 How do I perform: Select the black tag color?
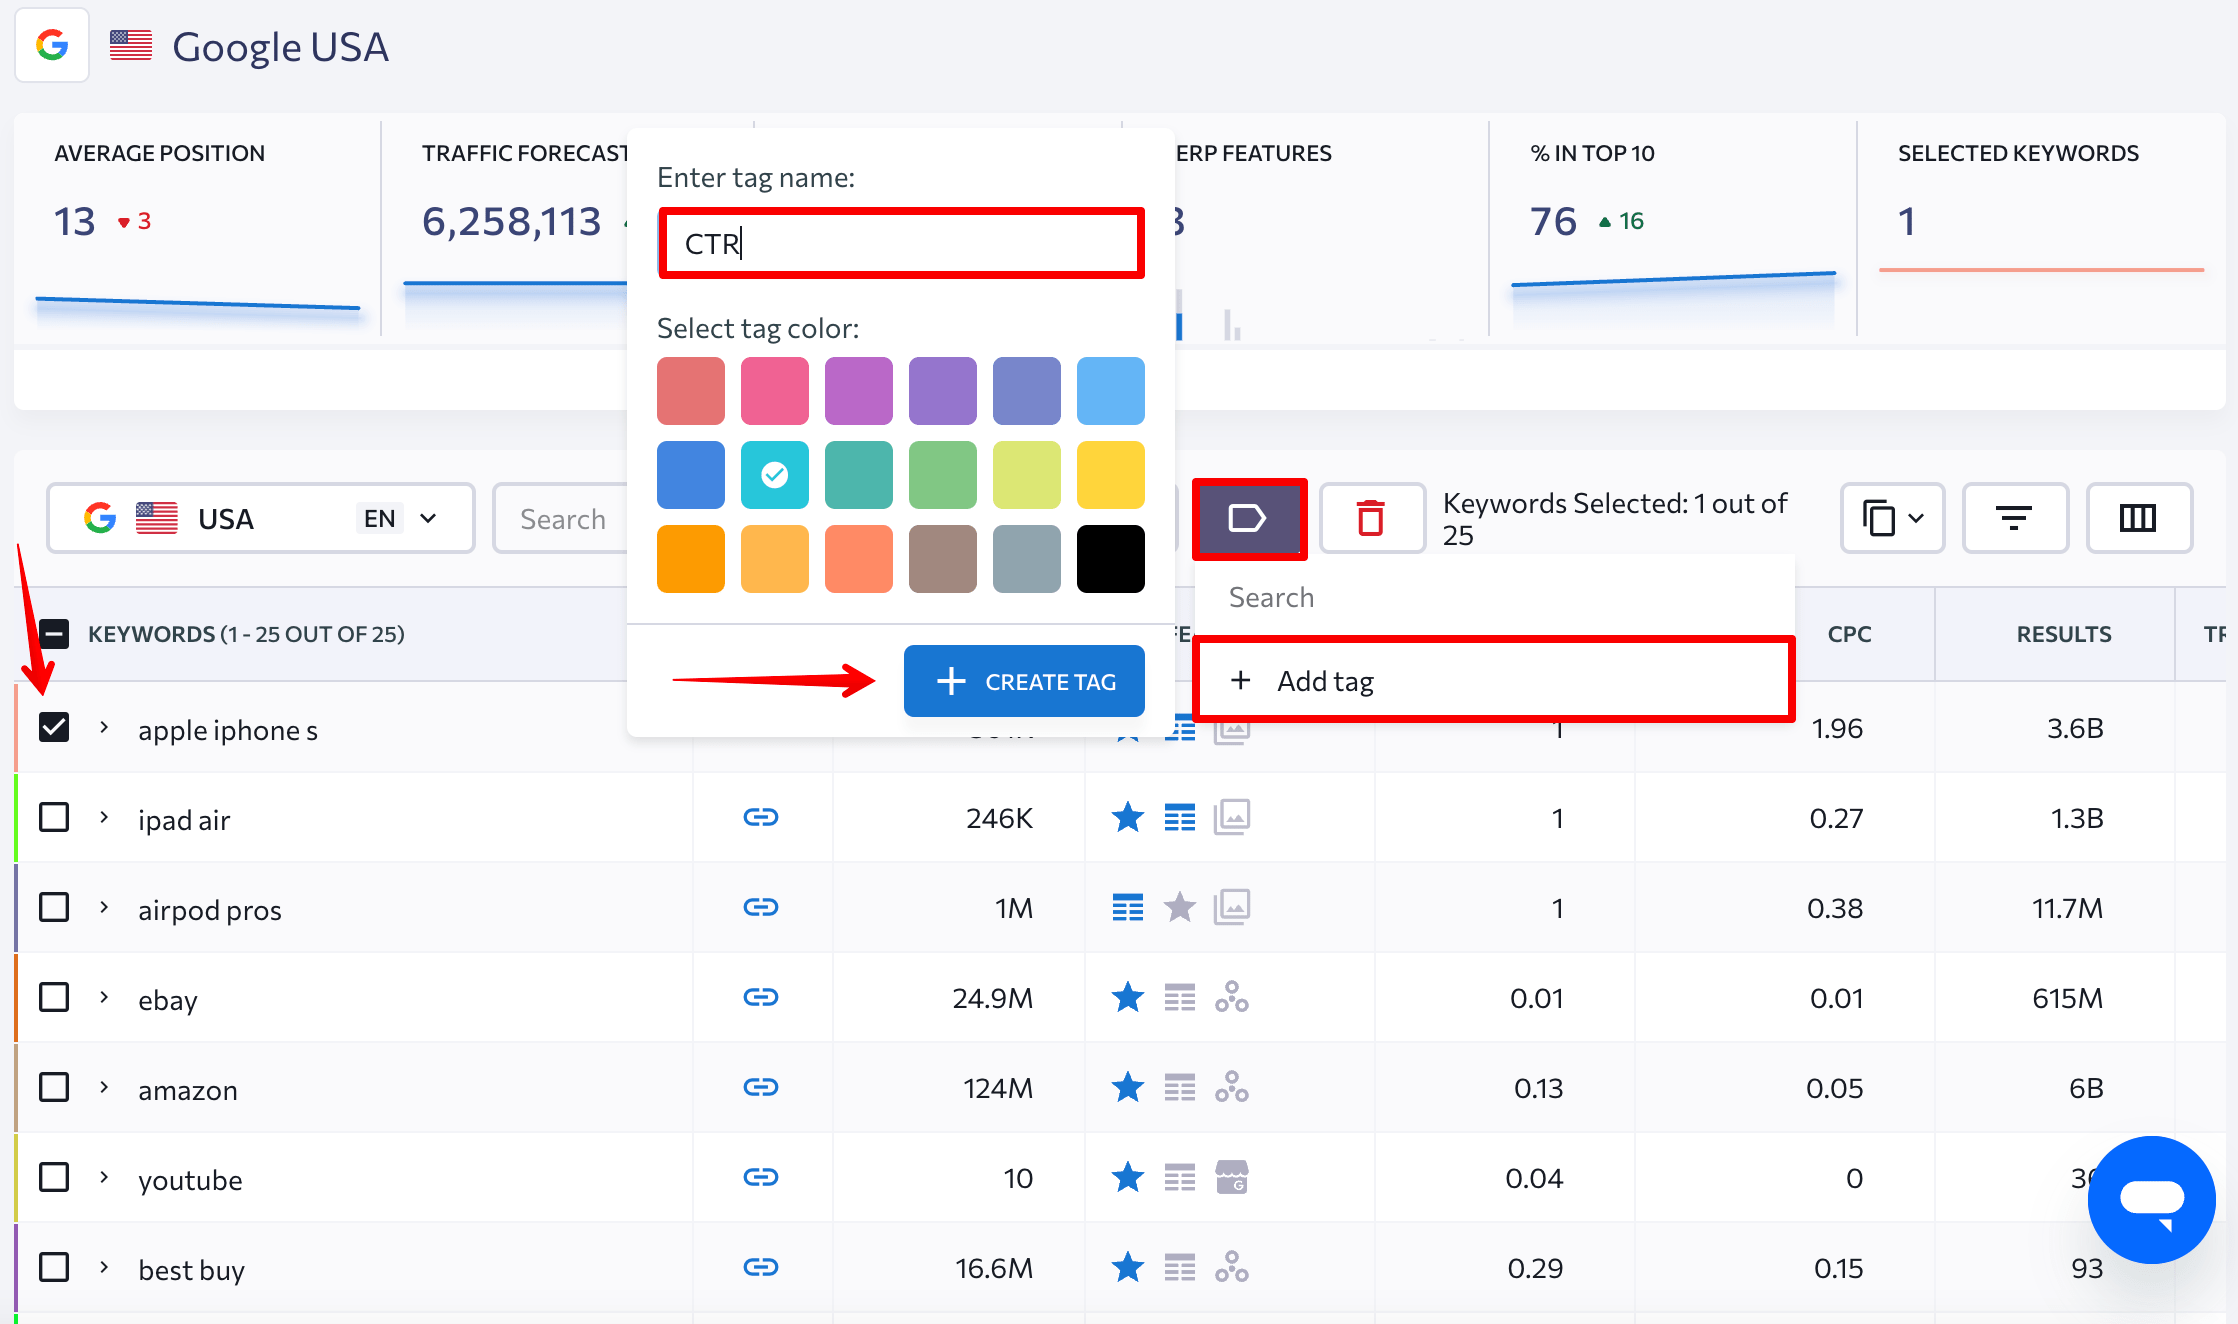point(1111,559)
